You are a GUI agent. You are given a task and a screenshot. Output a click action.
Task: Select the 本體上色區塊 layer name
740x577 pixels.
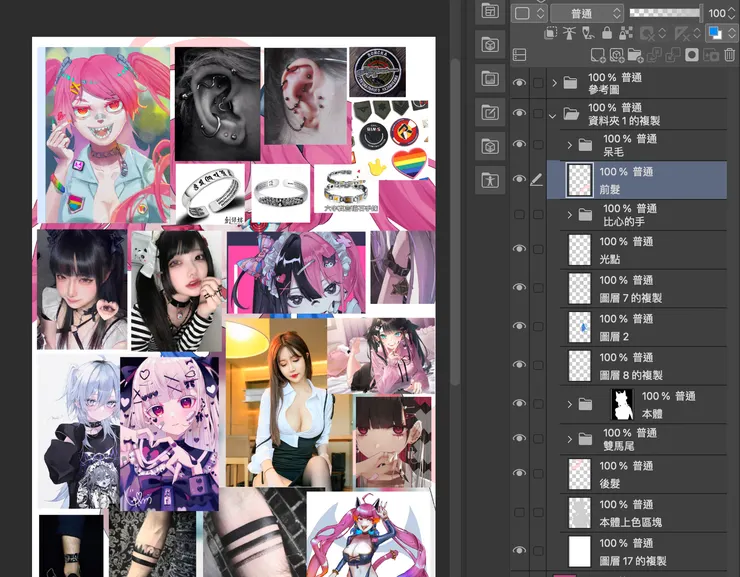pyautogui.click(x=631, y=522)
